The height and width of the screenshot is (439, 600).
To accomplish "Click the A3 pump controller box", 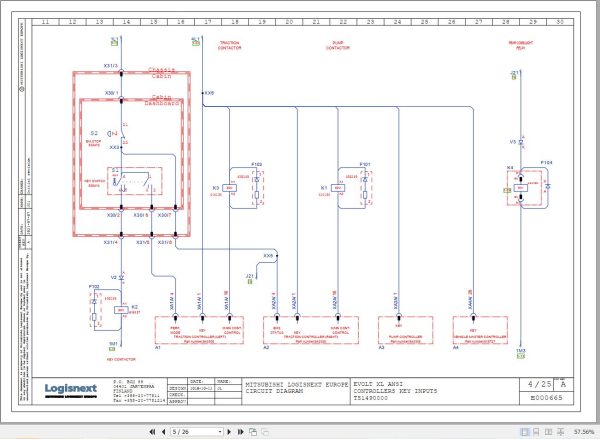I will [406, 330].
